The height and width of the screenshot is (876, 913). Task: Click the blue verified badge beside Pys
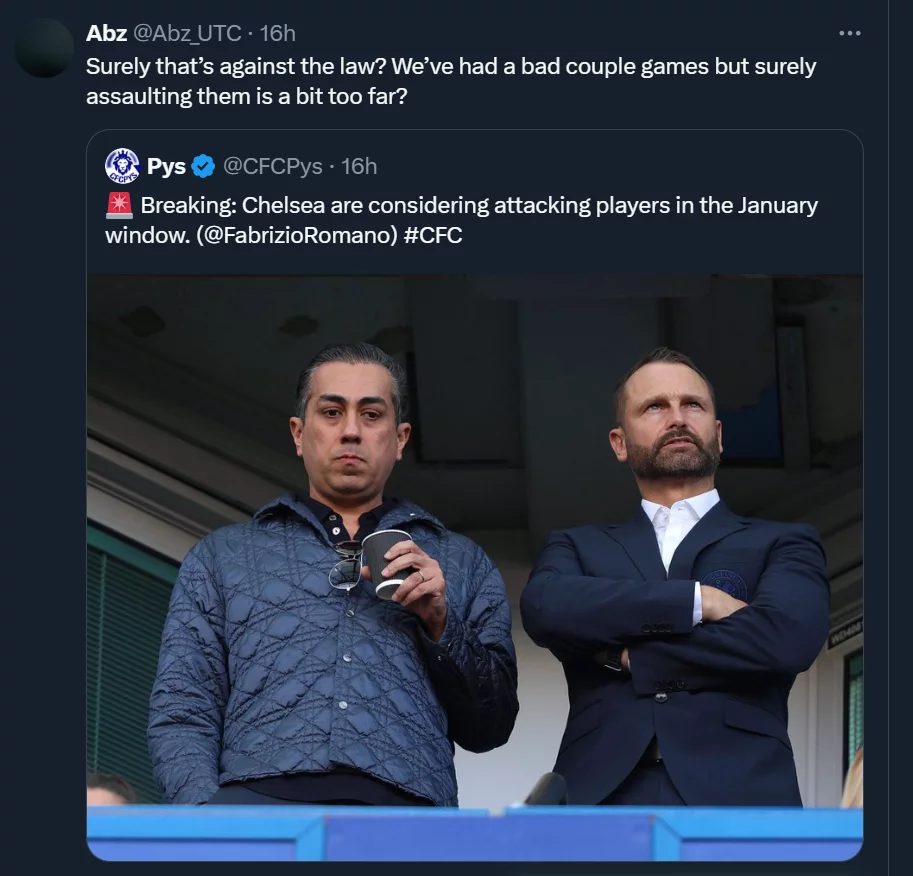pos(203,167)
